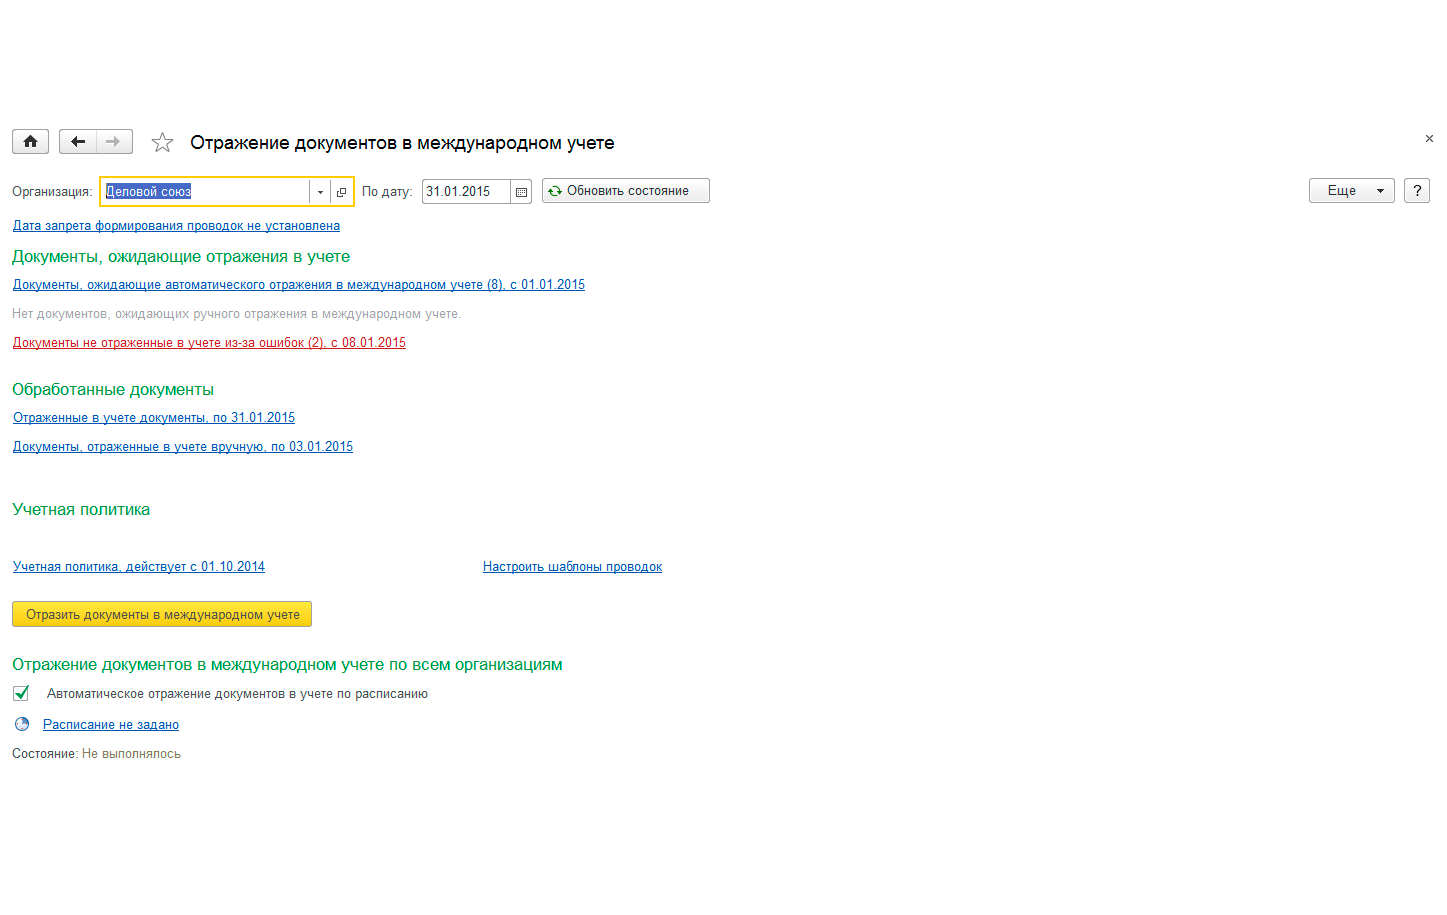The height and width of the screenshot is (915, 1447).
Task: Open help with the question mark button
Action: (x=1416, y=191)
